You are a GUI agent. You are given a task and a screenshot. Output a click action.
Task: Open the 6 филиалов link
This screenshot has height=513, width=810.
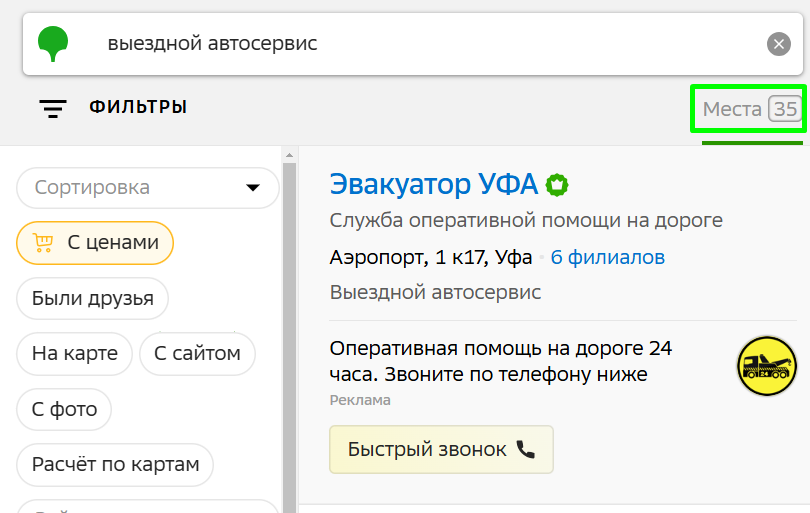pyautogui.click(x=608, y=257)
